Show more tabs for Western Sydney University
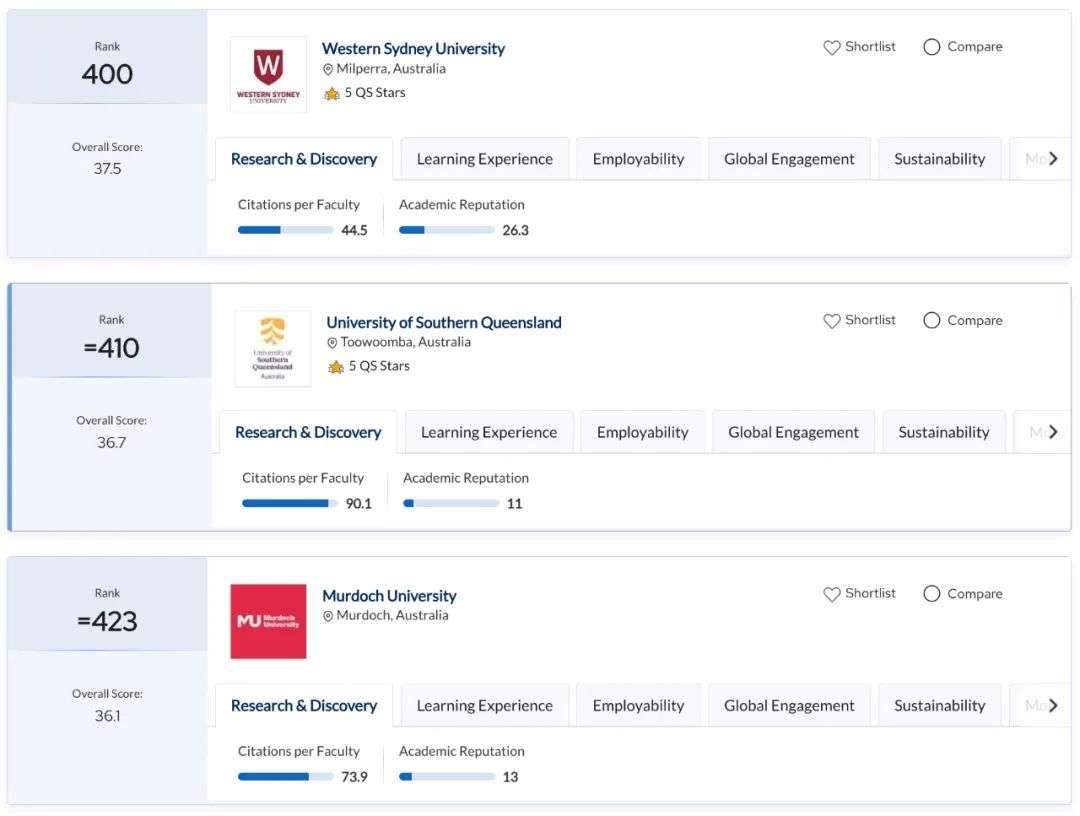The image size is (1080, 816). [1052, 159]
